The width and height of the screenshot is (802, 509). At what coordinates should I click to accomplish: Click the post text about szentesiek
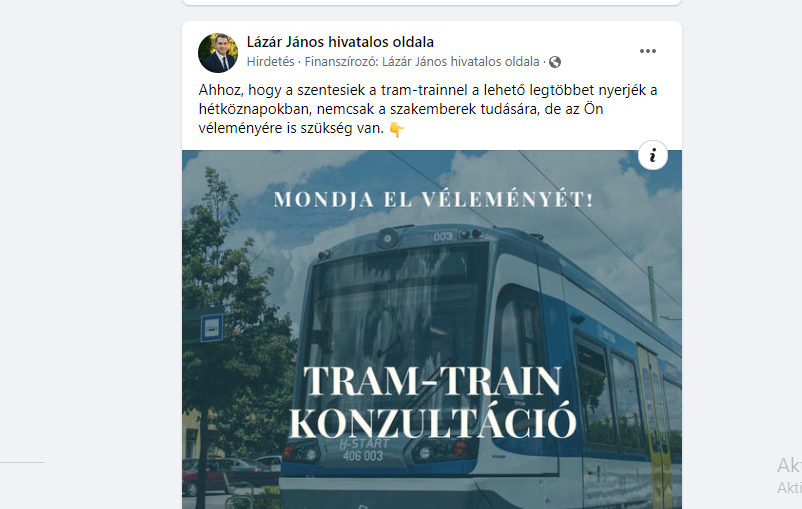pos(428,109)
